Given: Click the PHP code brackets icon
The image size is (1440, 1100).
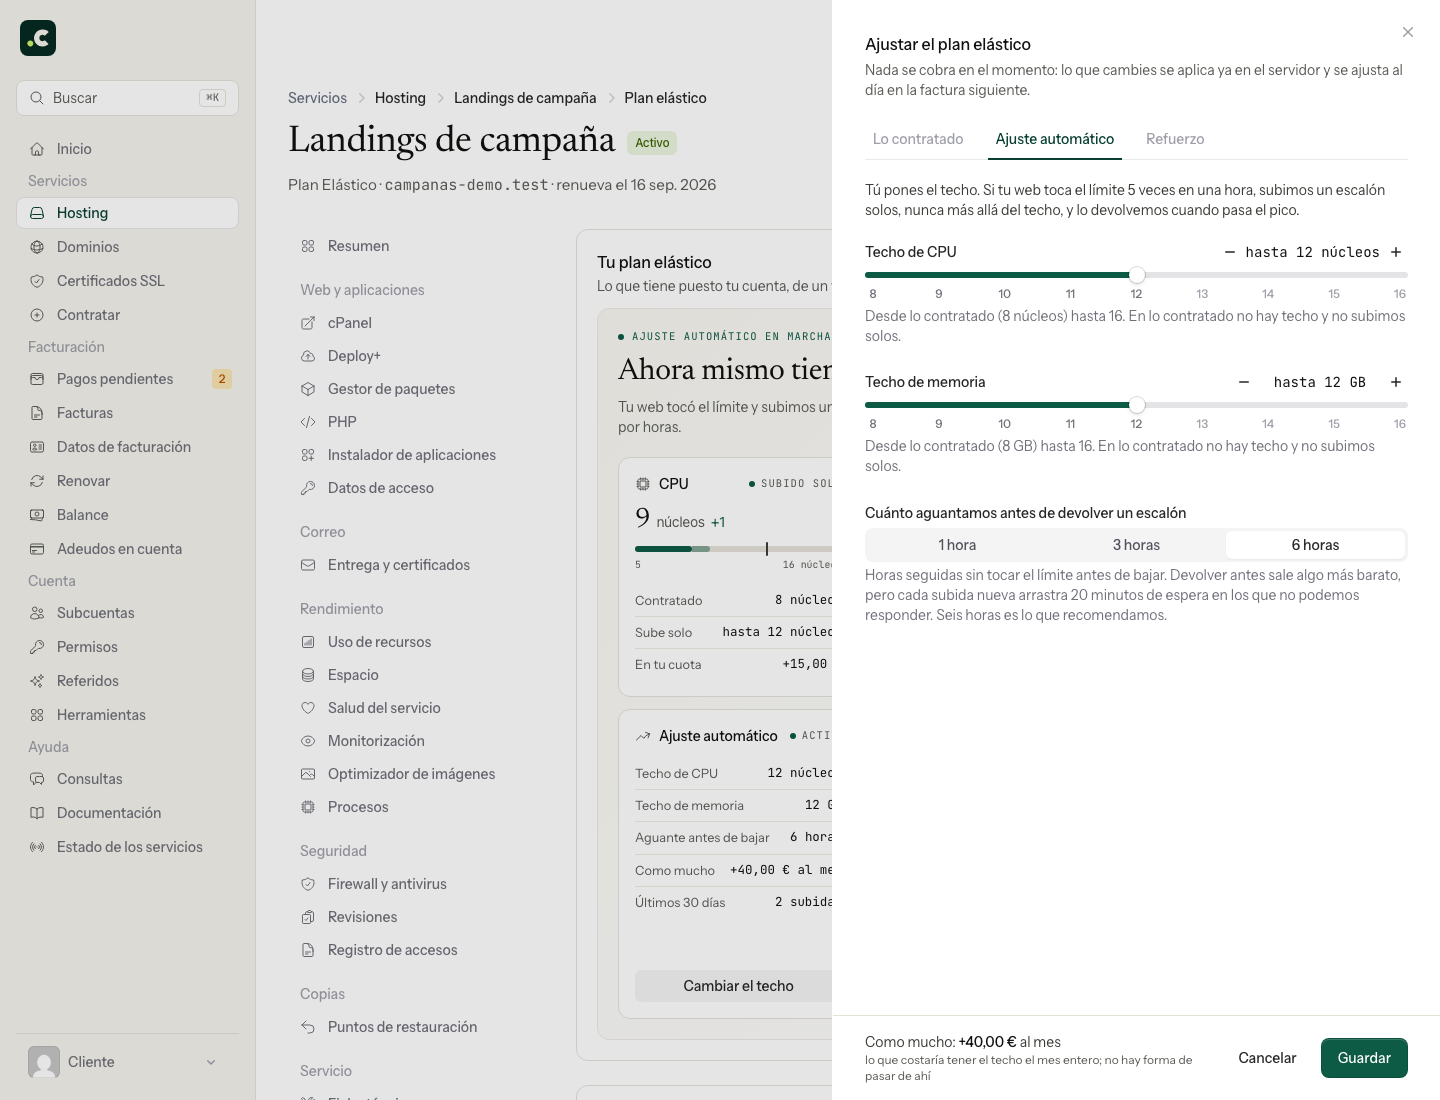Looking at the screenshot, I should point(308,422).
